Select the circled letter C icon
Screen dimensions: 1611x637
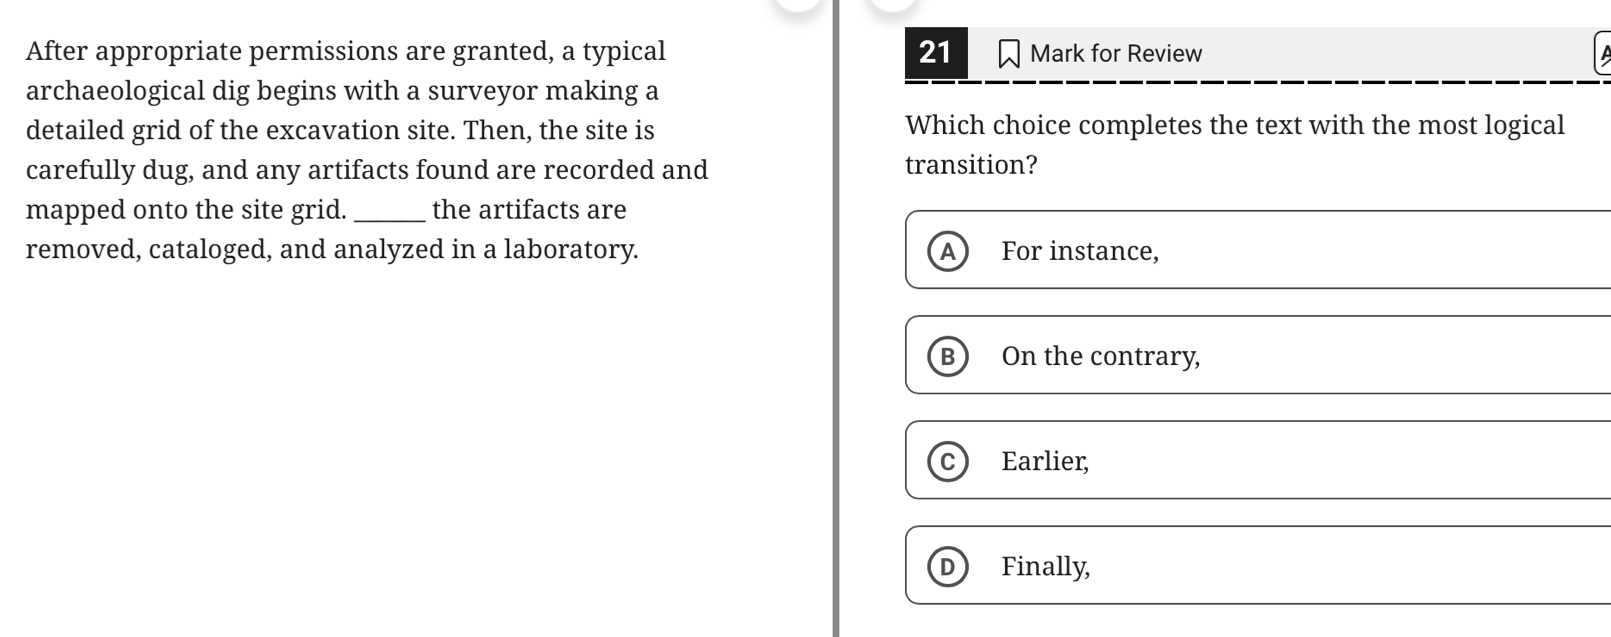point(946,462)
